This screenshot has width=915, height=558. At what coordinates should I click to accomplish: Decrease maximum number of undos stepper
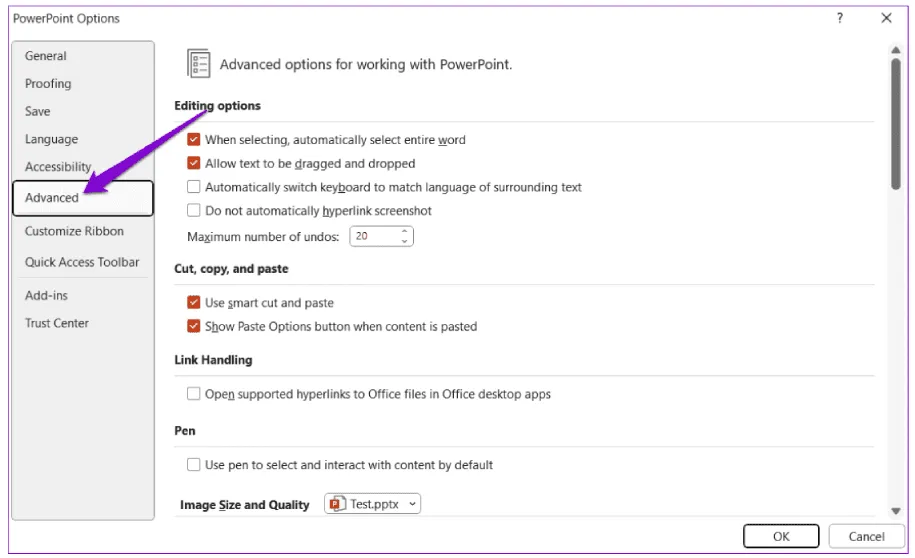point(404,241)
